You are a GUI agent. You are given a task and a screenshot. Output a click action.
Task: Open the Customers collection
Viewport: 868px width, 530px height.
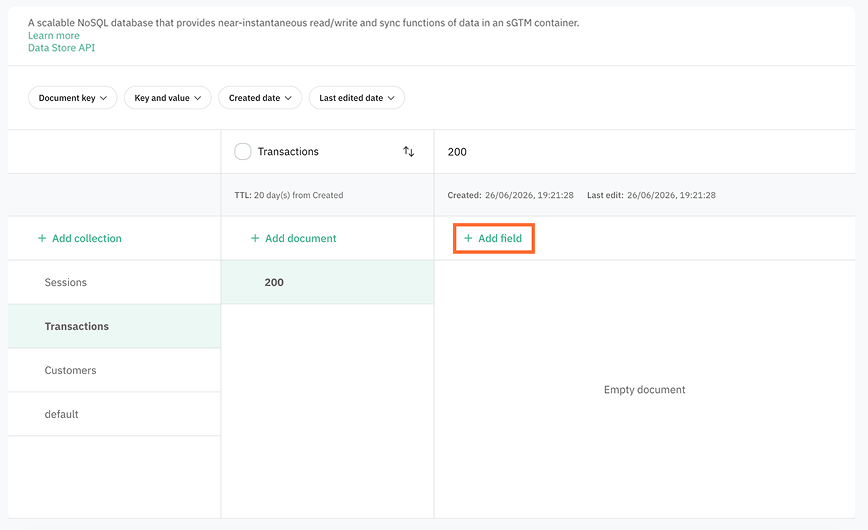tap(114, 370)
